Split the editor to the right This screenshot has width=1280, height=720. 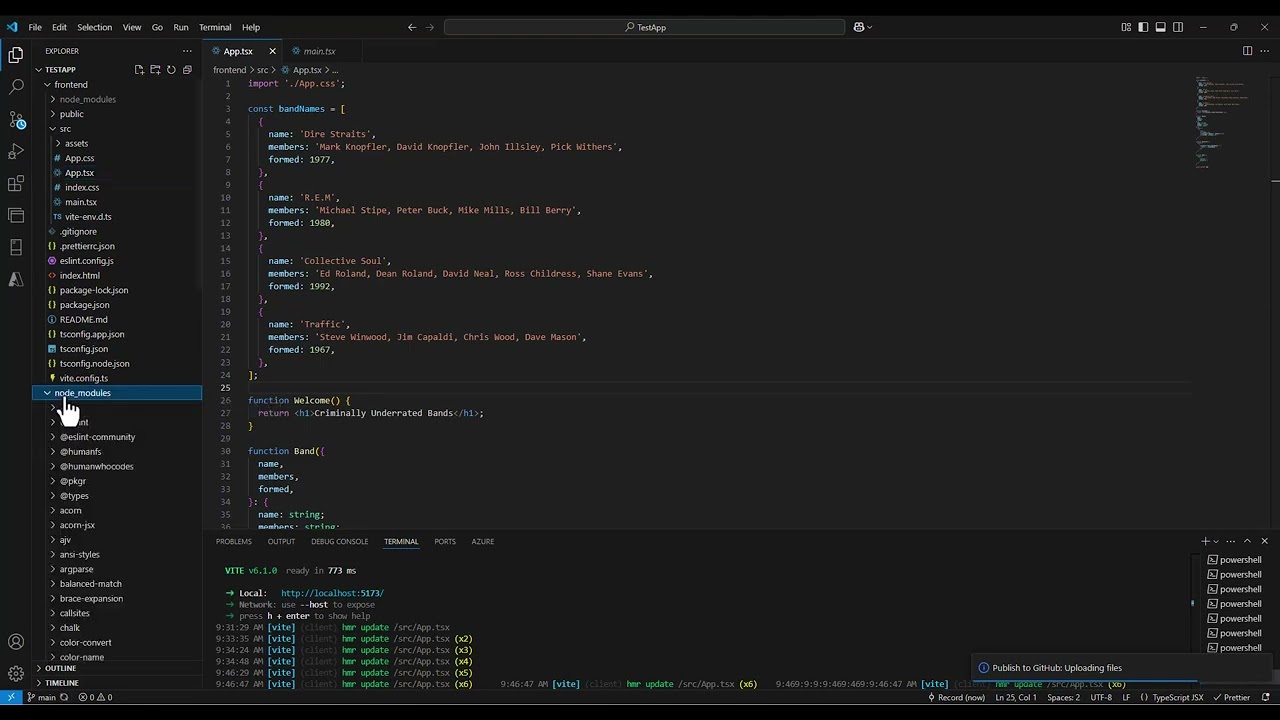click(1247, 51)
